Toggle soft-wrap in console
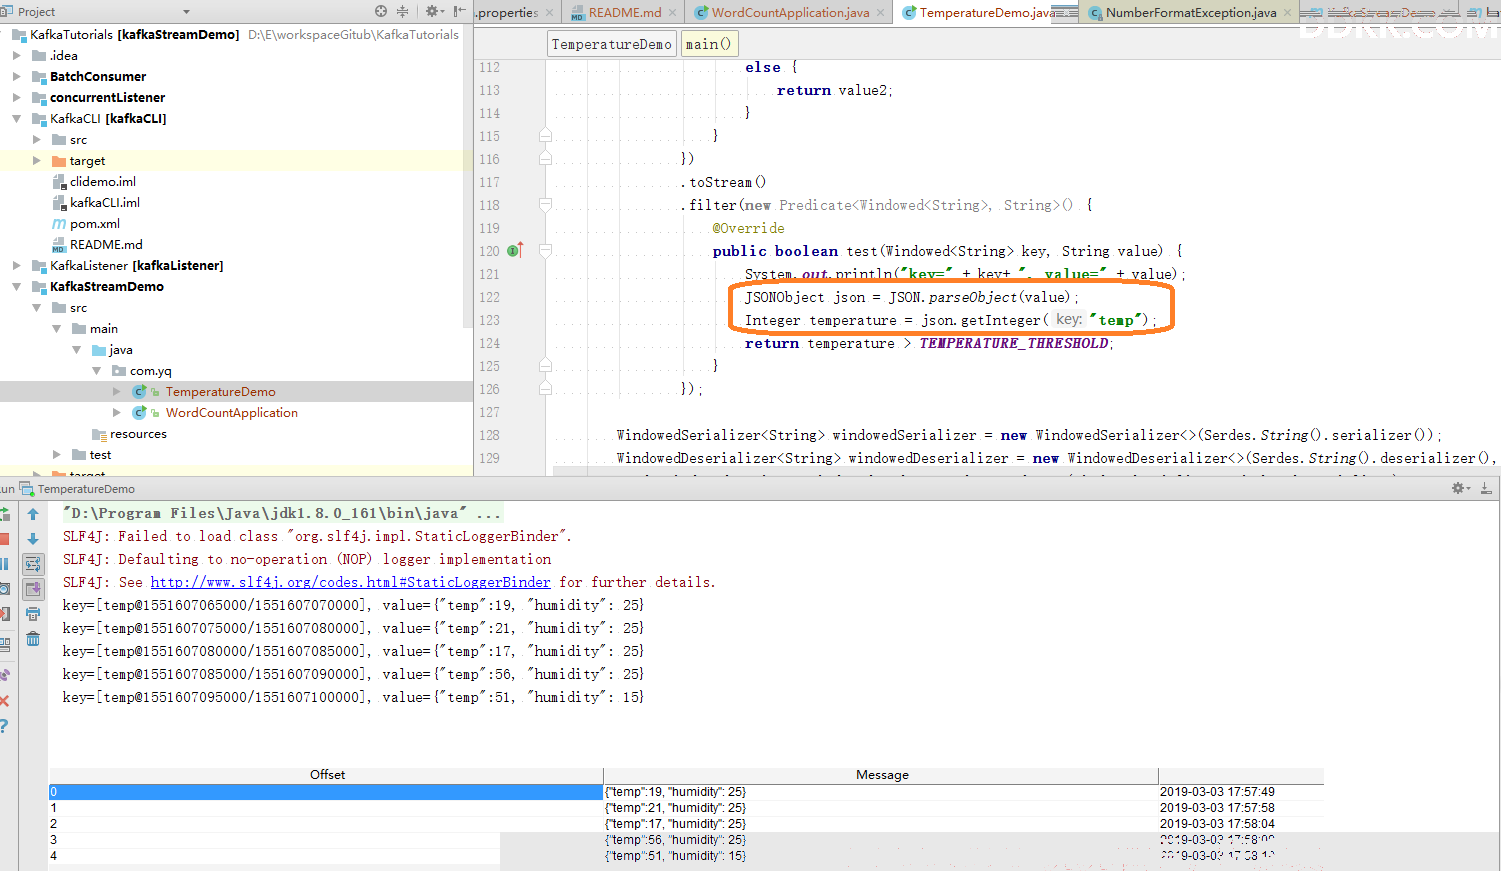Image resolution: width=1501 pixels, height=871 pixels. tap(33, 564)
